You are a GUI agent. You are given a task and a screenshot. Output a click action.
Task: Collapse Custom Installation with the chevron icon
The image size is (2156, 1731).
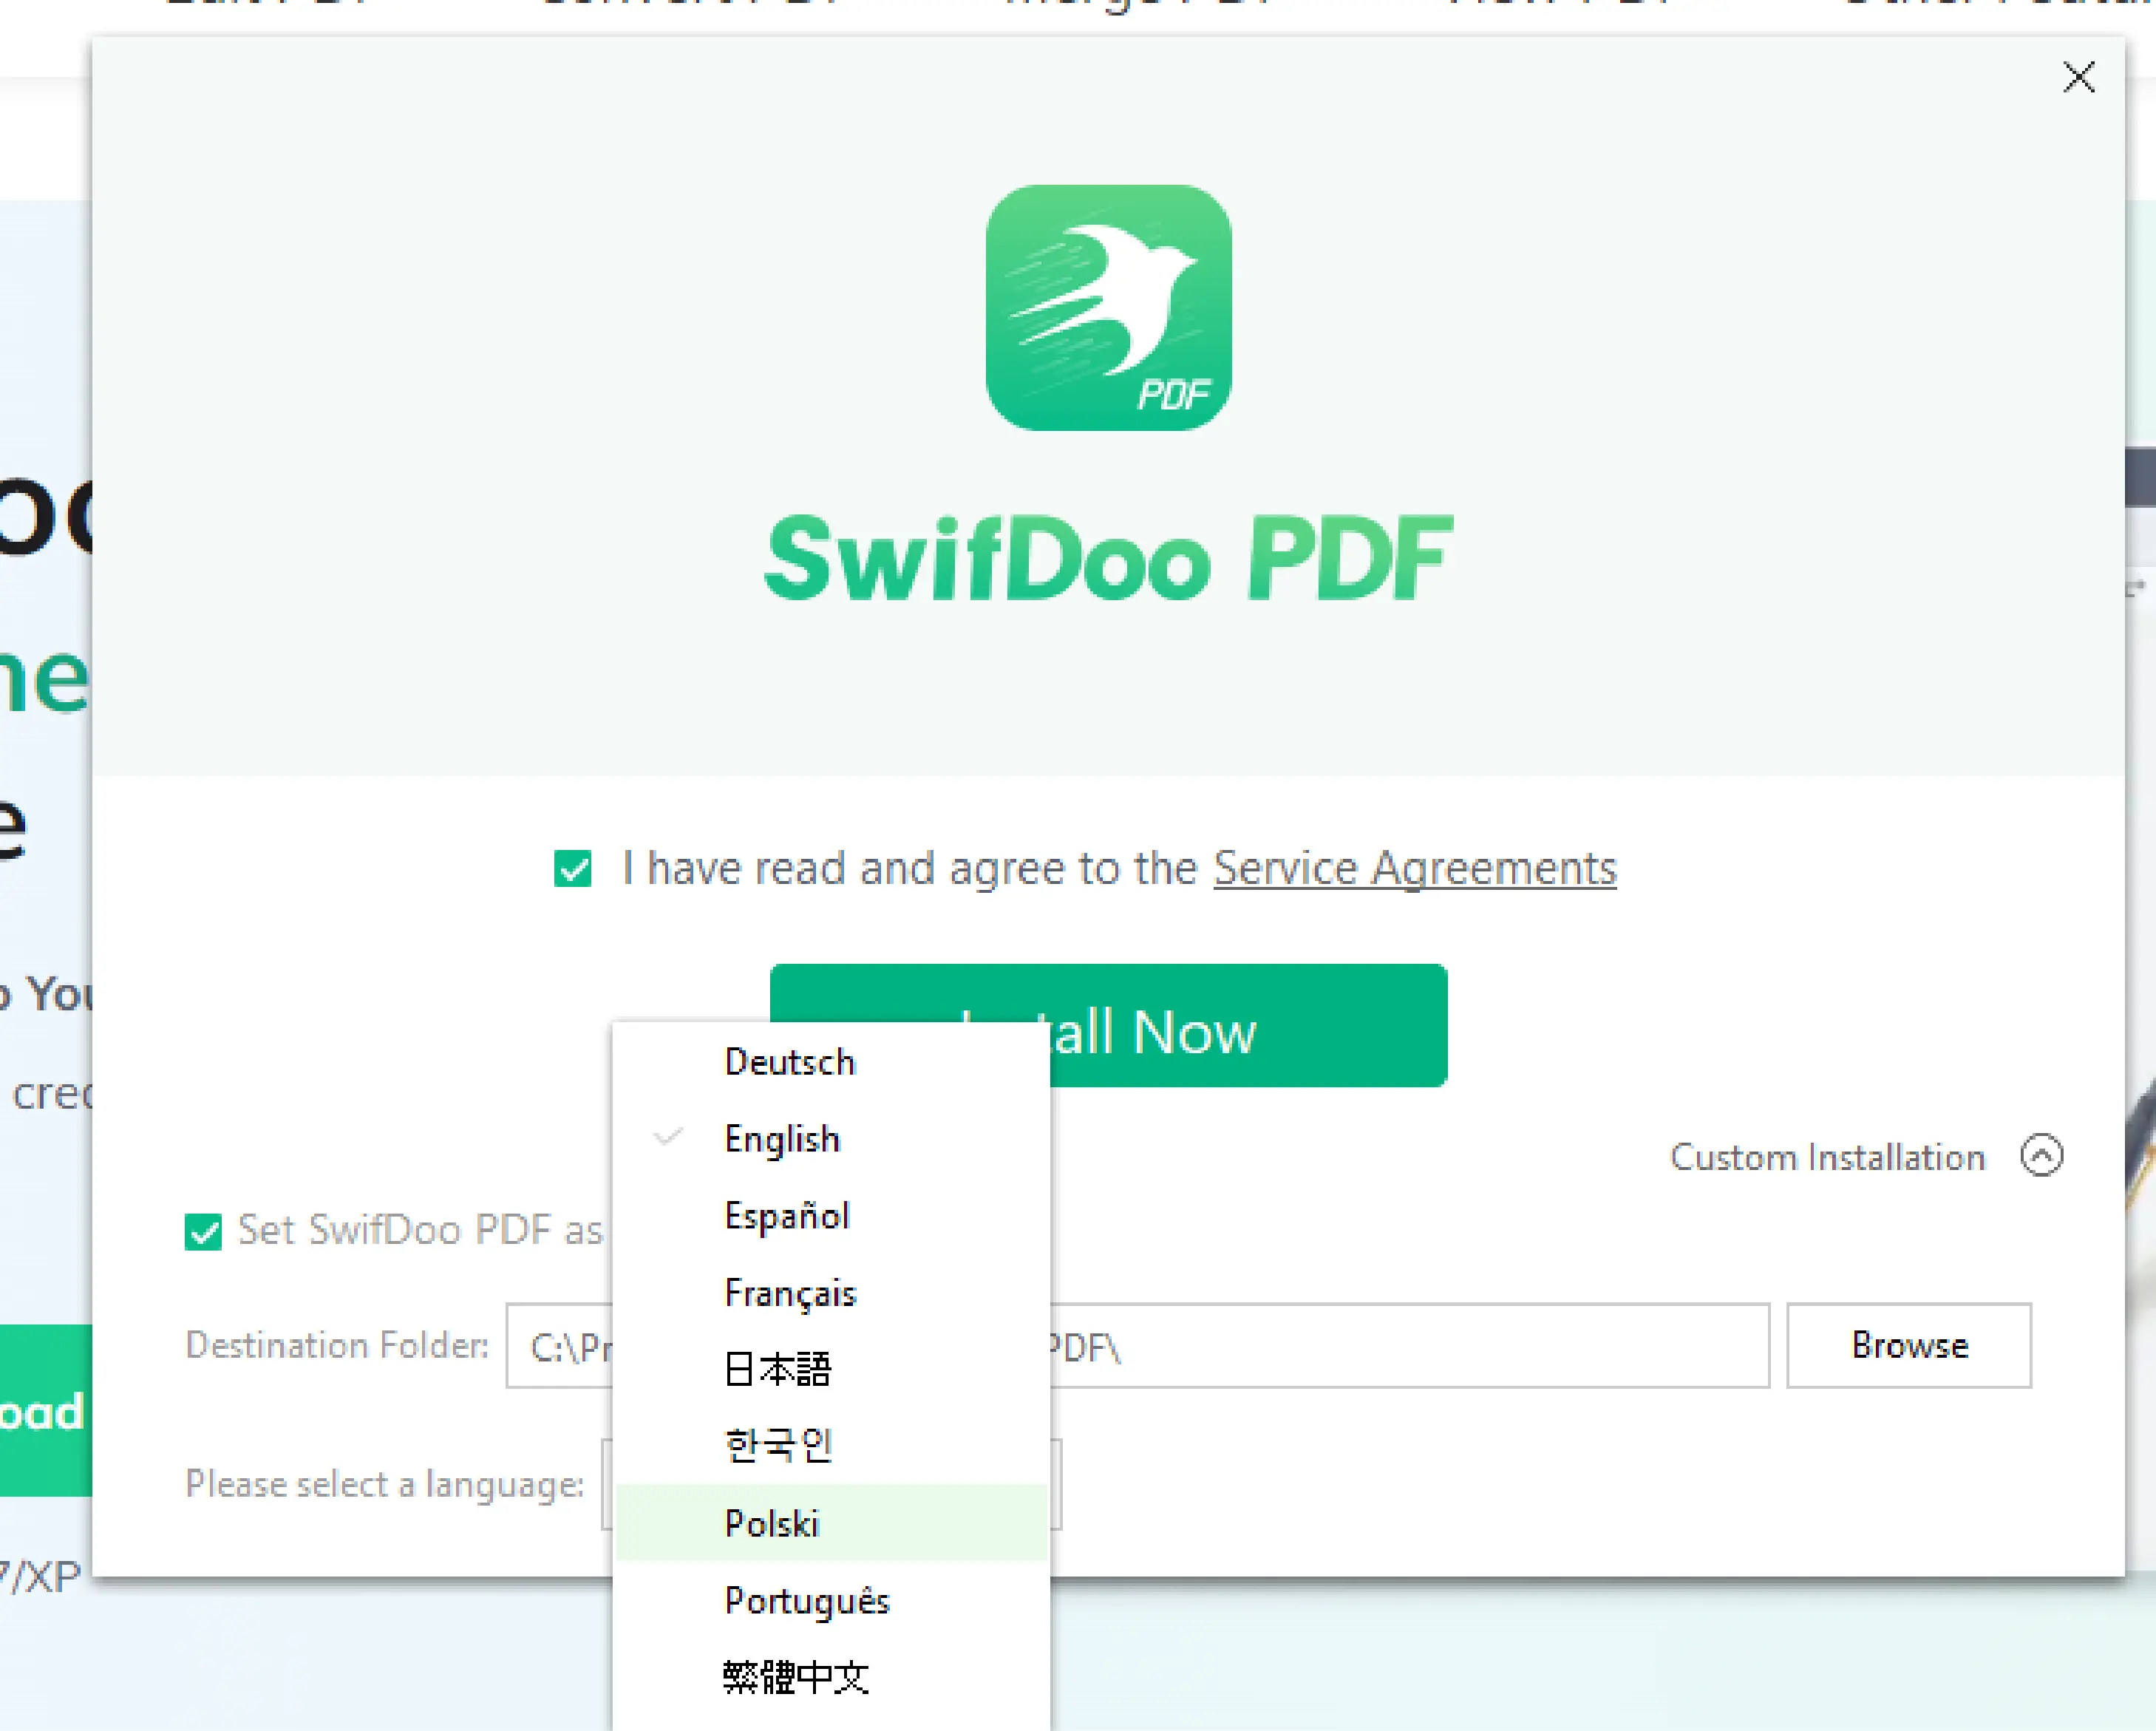tap(2041, 1156)
